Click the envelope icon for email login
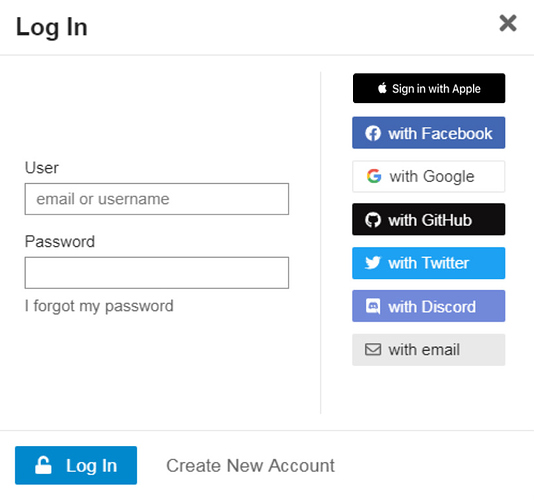This screenshot has width=534, height=500. [373, 349]
